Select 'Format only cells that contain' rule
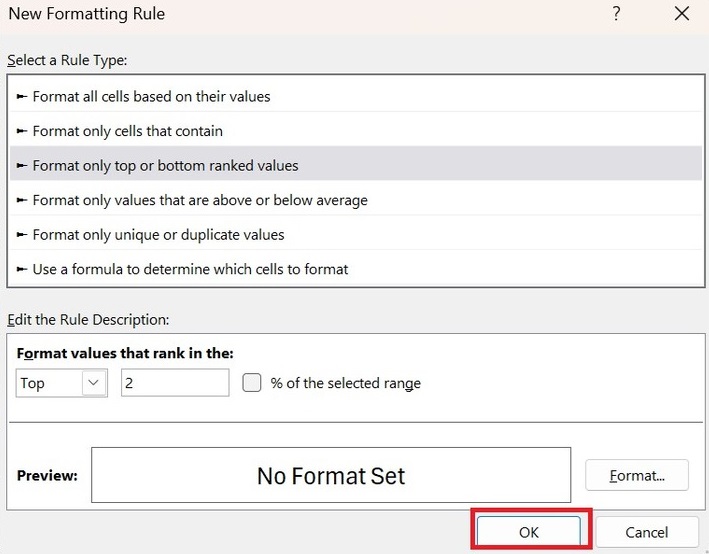 tap(128, 131)
